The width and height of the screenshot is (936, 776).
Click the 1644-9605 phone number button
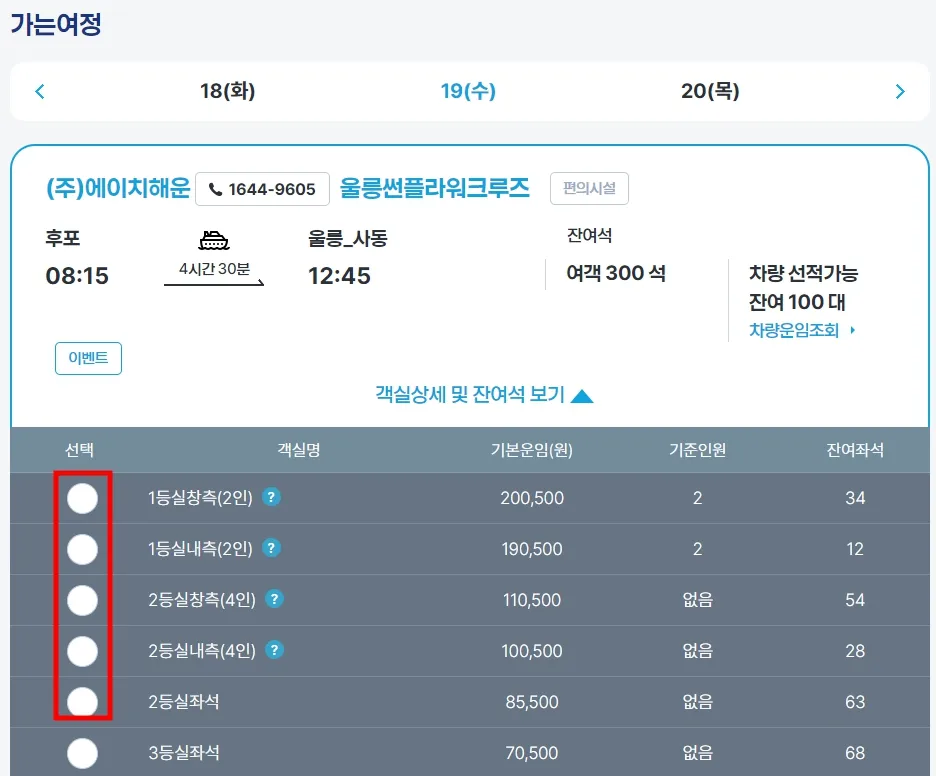tap(262, 188)
